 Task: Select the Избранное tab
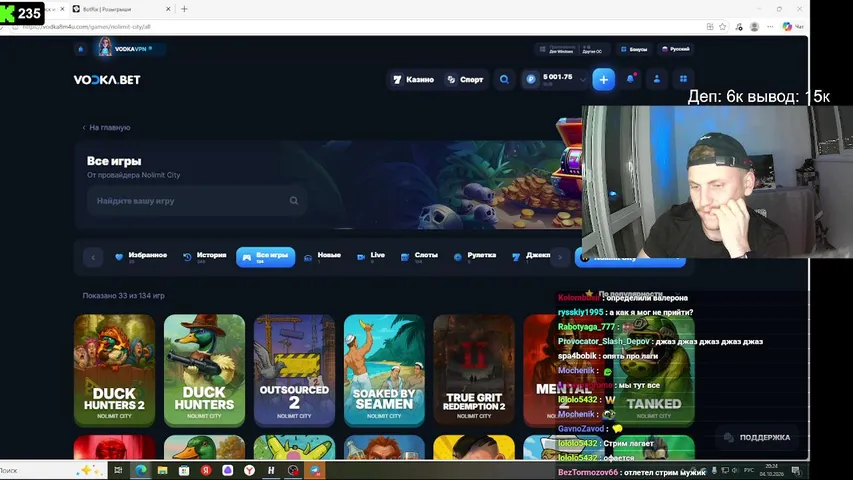click(x=141, y=257)
